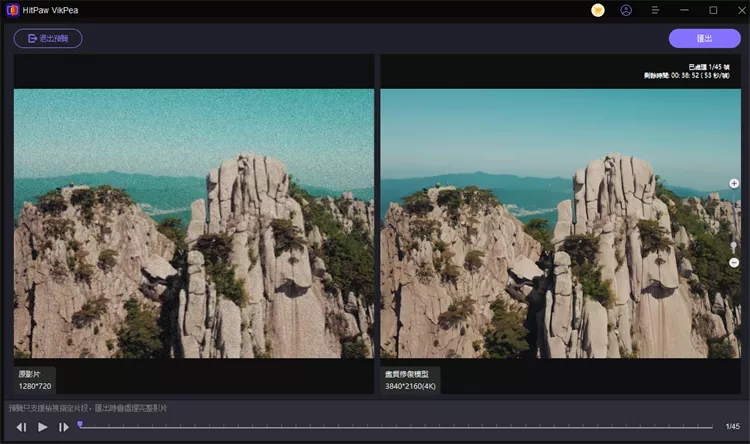Open the user account profile
750x444 pixels.
click(626, 10)
